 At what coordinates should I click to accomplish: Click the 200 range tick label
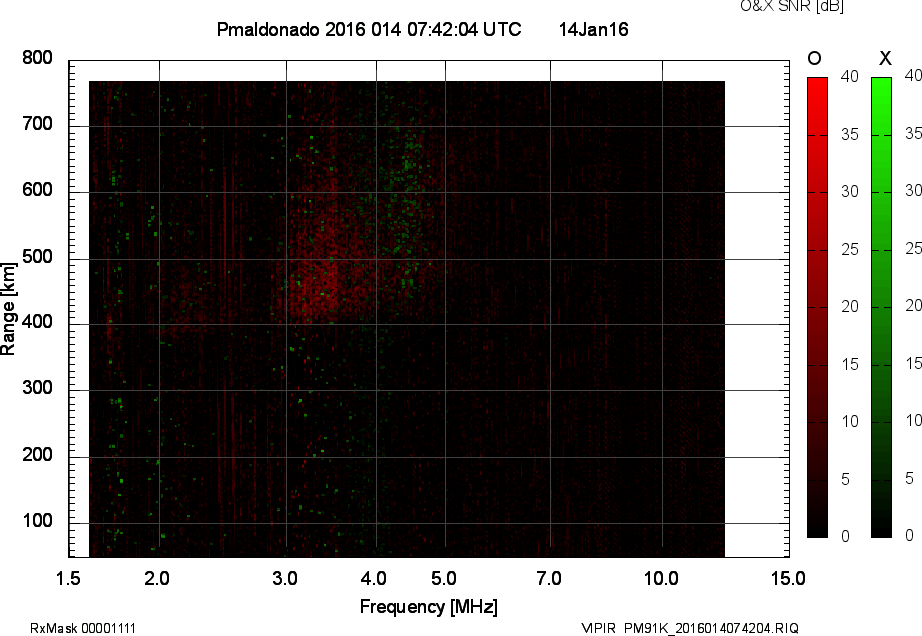pos(37,454)
